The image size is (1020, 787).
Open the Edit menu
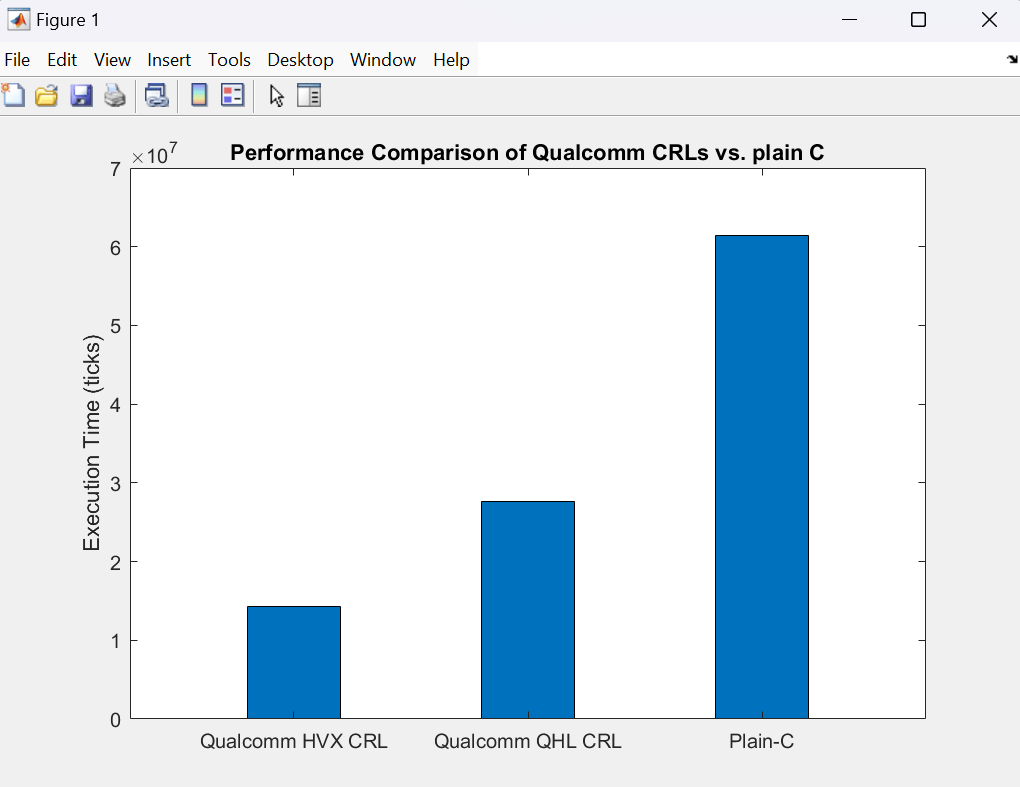pyautogui.click(x=62, y=60)
